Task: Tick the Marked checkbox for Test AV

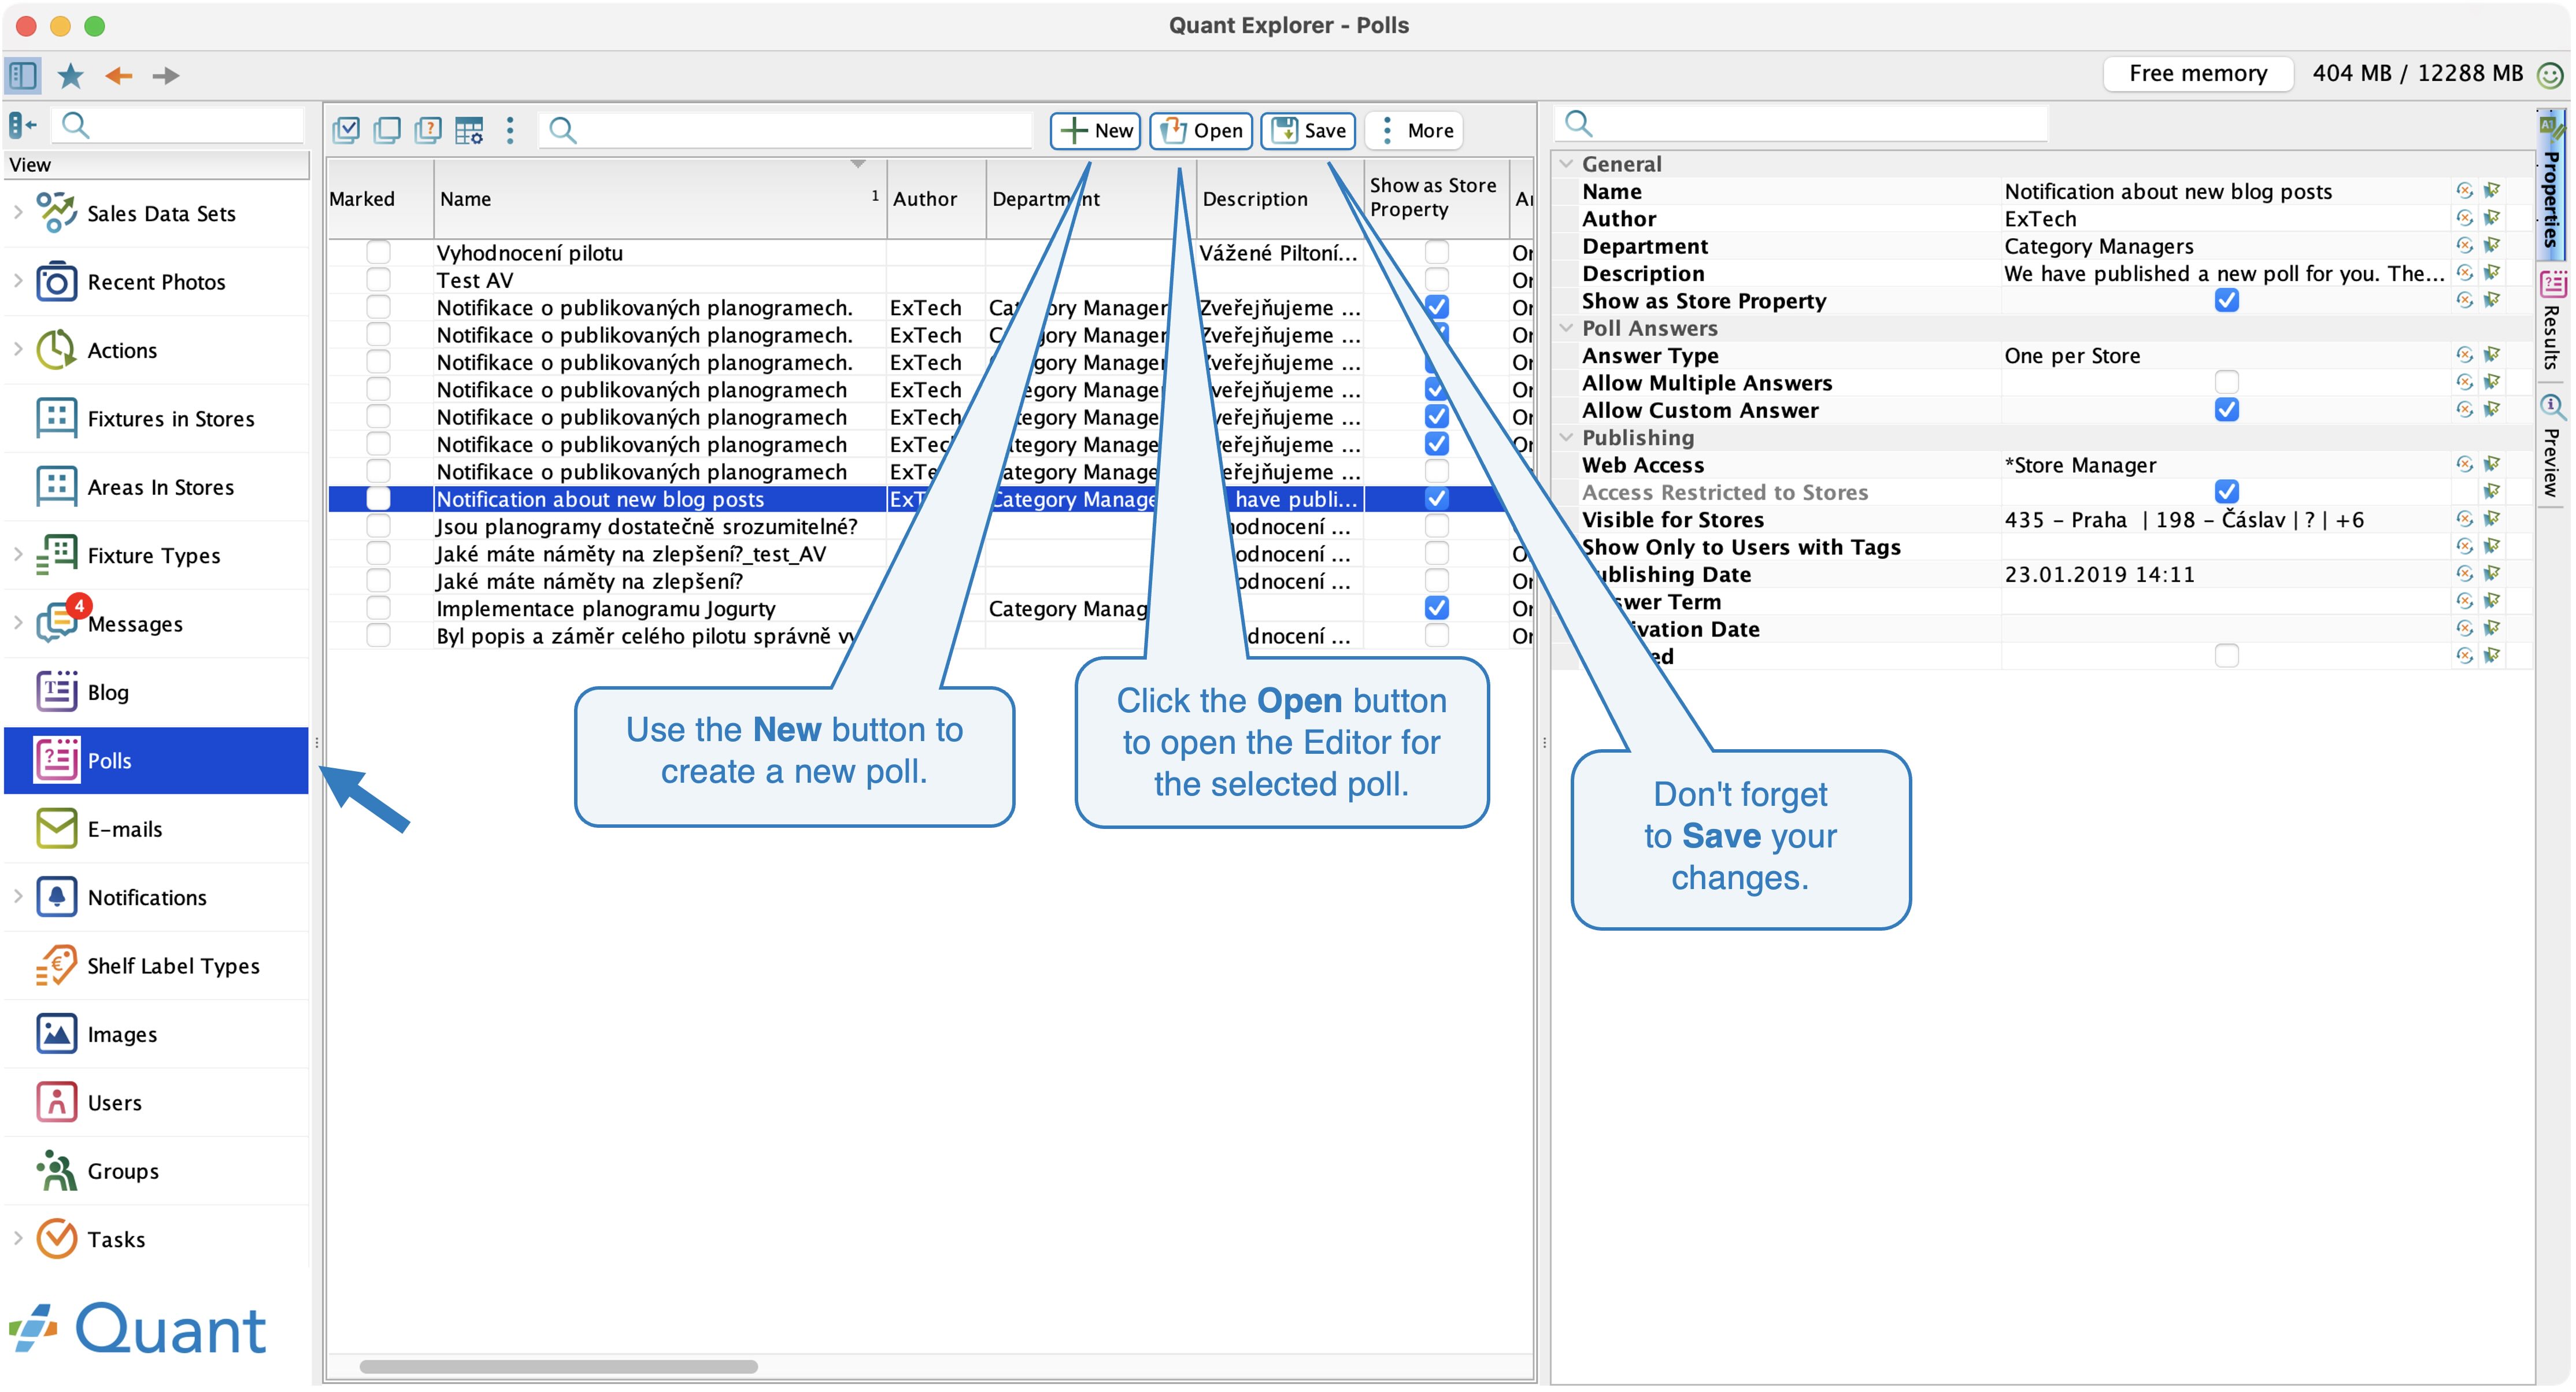Action: pos(378,279)
